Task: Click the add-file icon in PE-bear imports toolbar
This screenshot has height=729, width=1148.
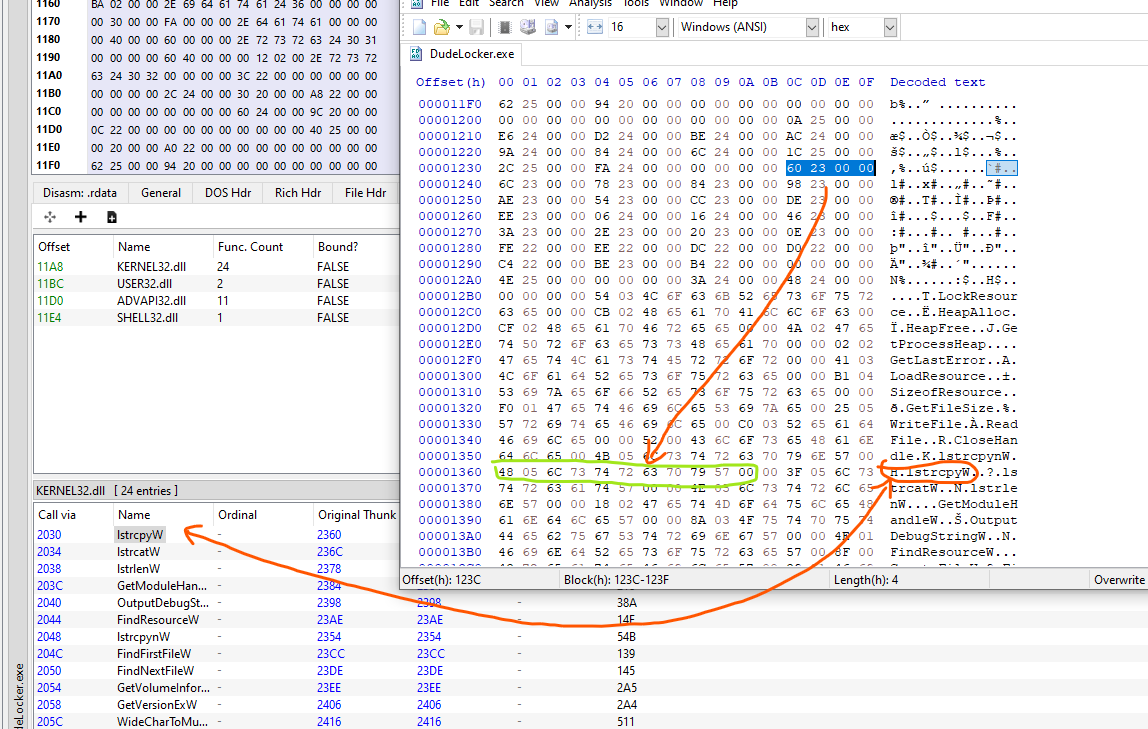Action: (111, 217)
